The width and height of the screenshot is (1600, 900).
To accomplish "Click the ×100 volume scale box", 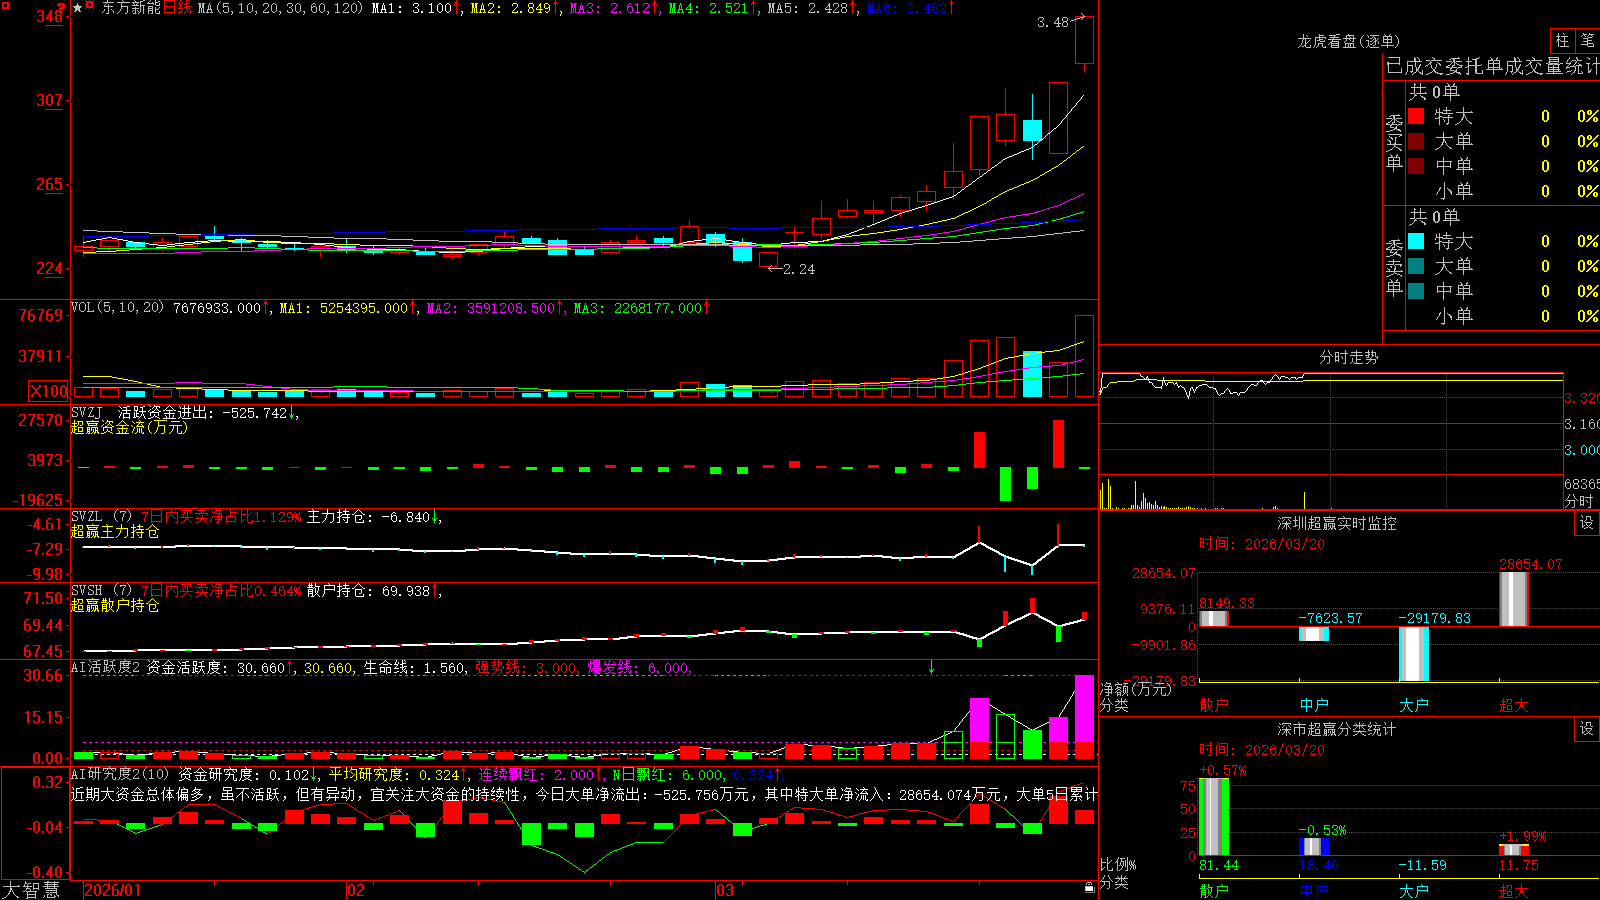I will pos(49,391).
